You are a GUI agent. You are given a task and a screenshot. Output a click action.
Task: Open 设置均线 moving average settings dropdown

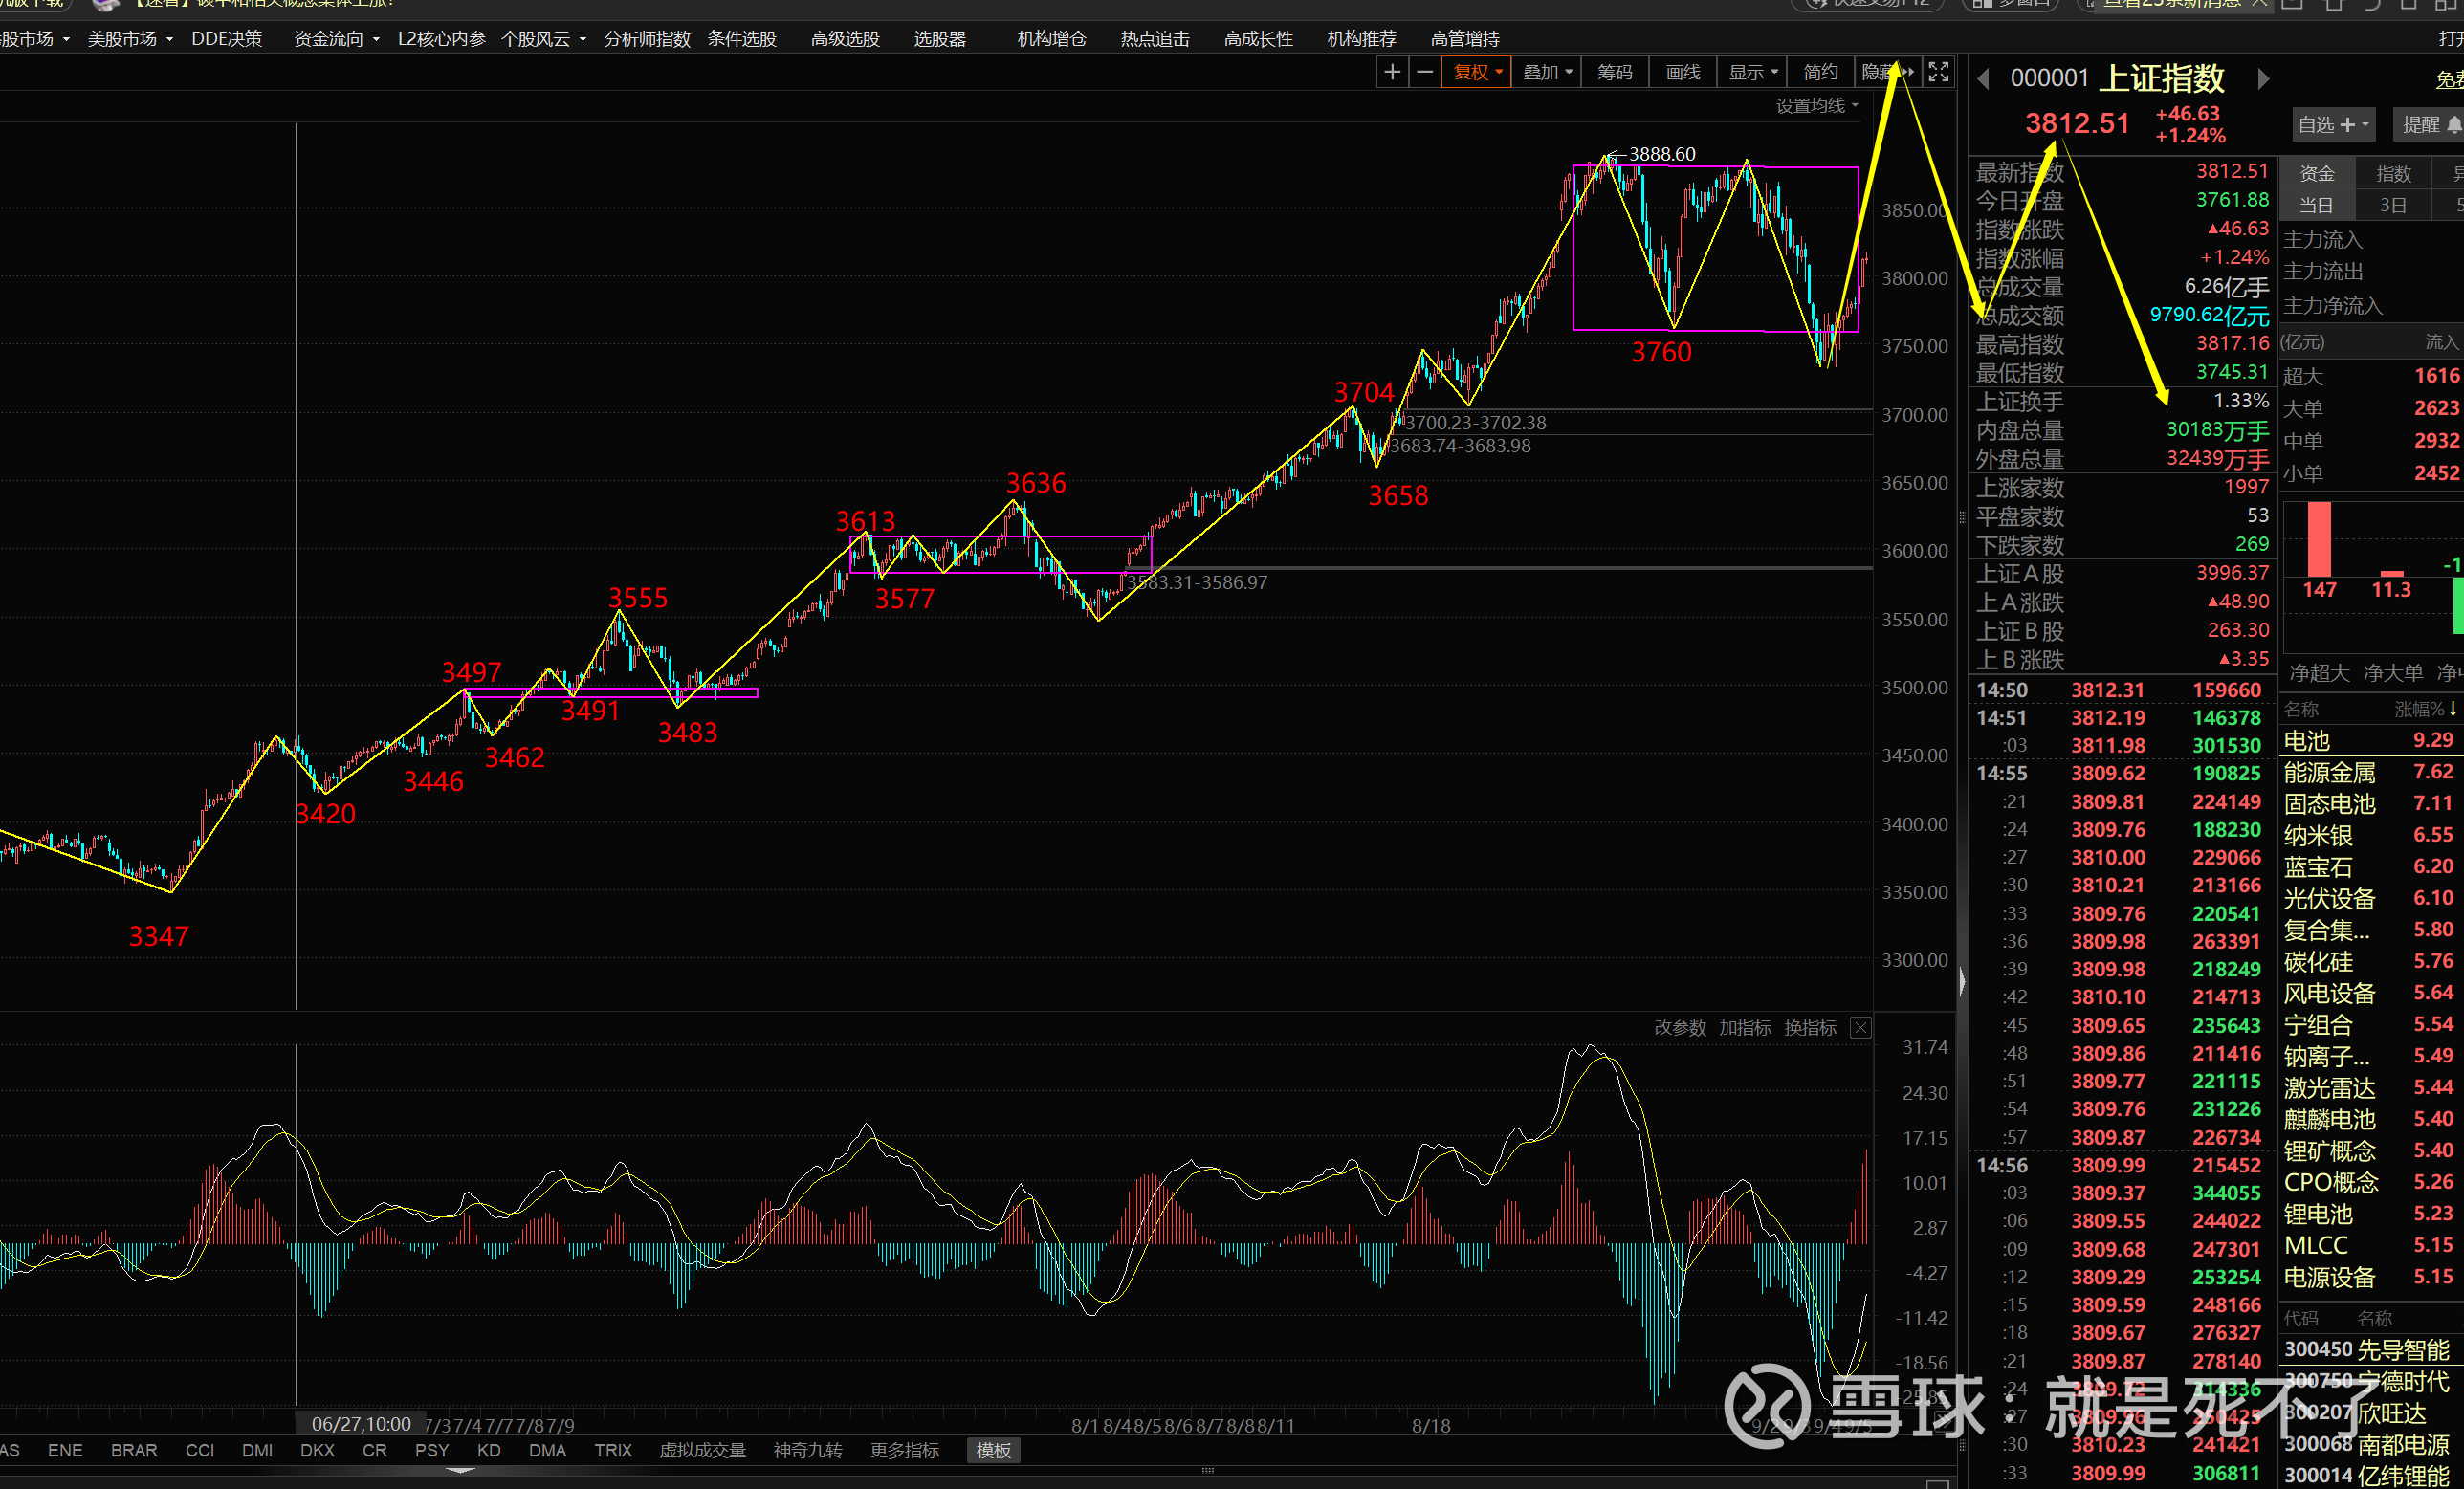(x=1817, y=106)
